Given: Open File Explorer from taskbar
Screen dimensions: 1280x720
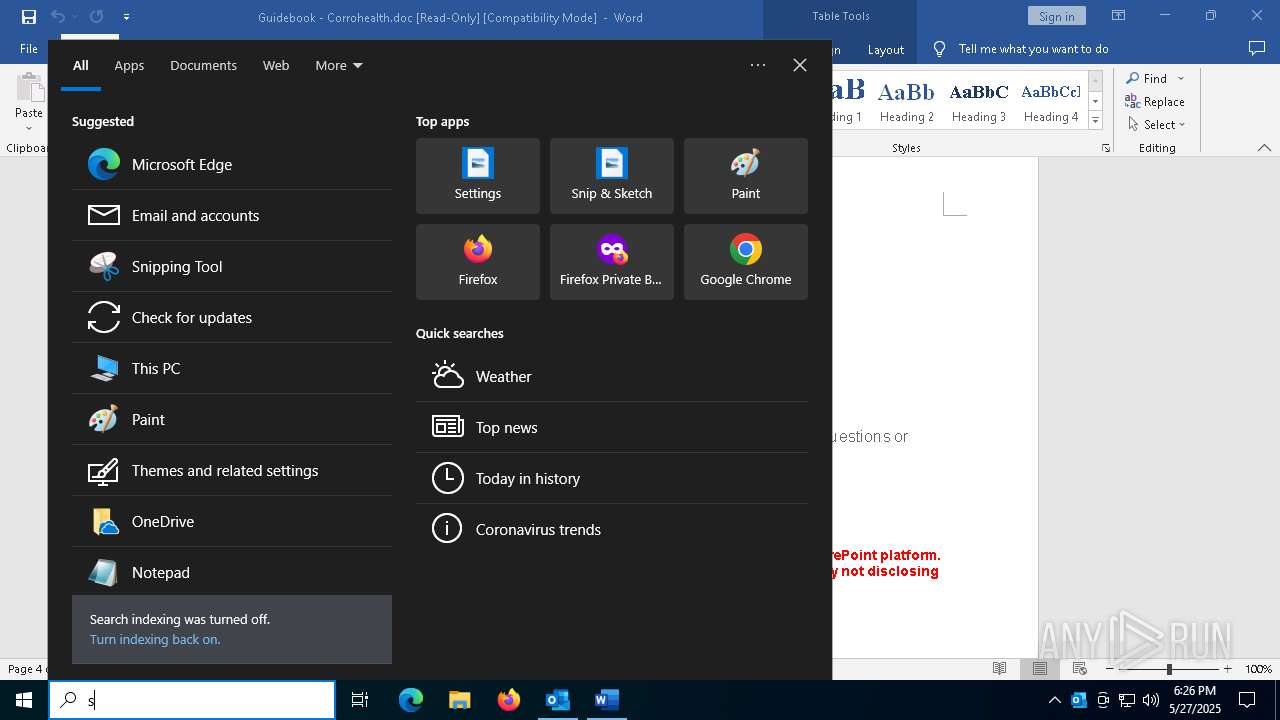Looking at the screenshot, I should click(459, 700).
